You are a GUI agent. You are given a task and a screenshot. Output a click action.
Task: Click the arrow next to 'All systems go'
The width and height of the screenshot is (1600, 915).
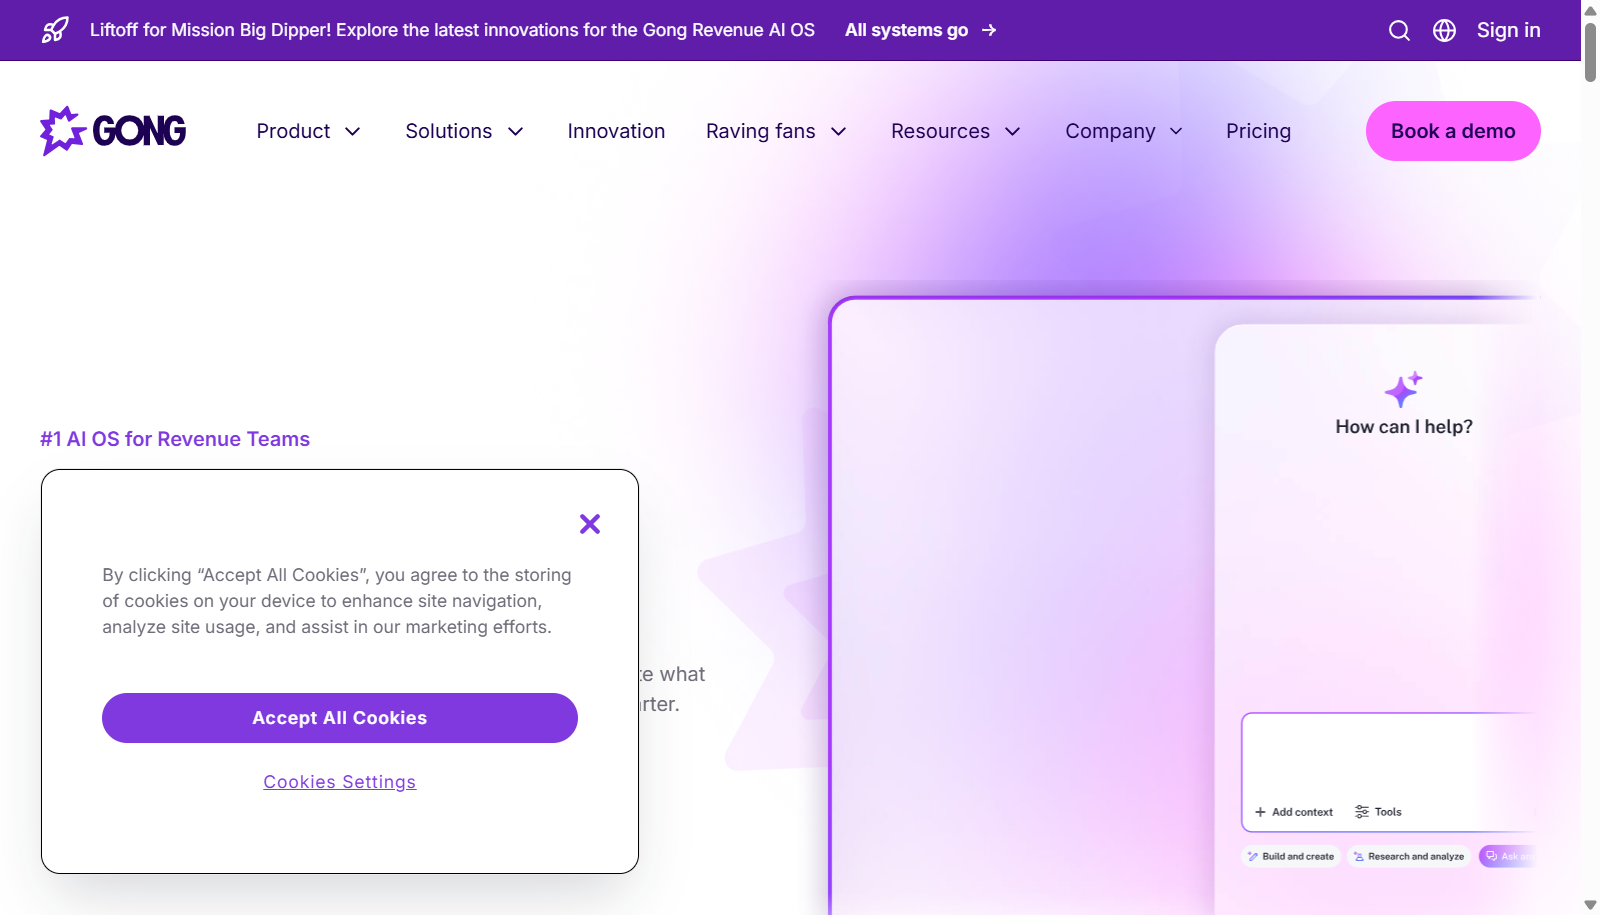click(x=989, y=30)
